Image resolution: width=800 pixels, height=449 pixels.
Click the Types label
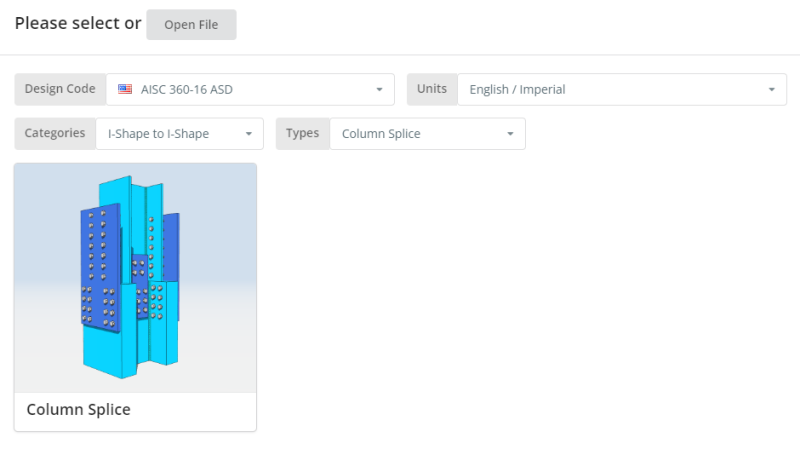303,133
